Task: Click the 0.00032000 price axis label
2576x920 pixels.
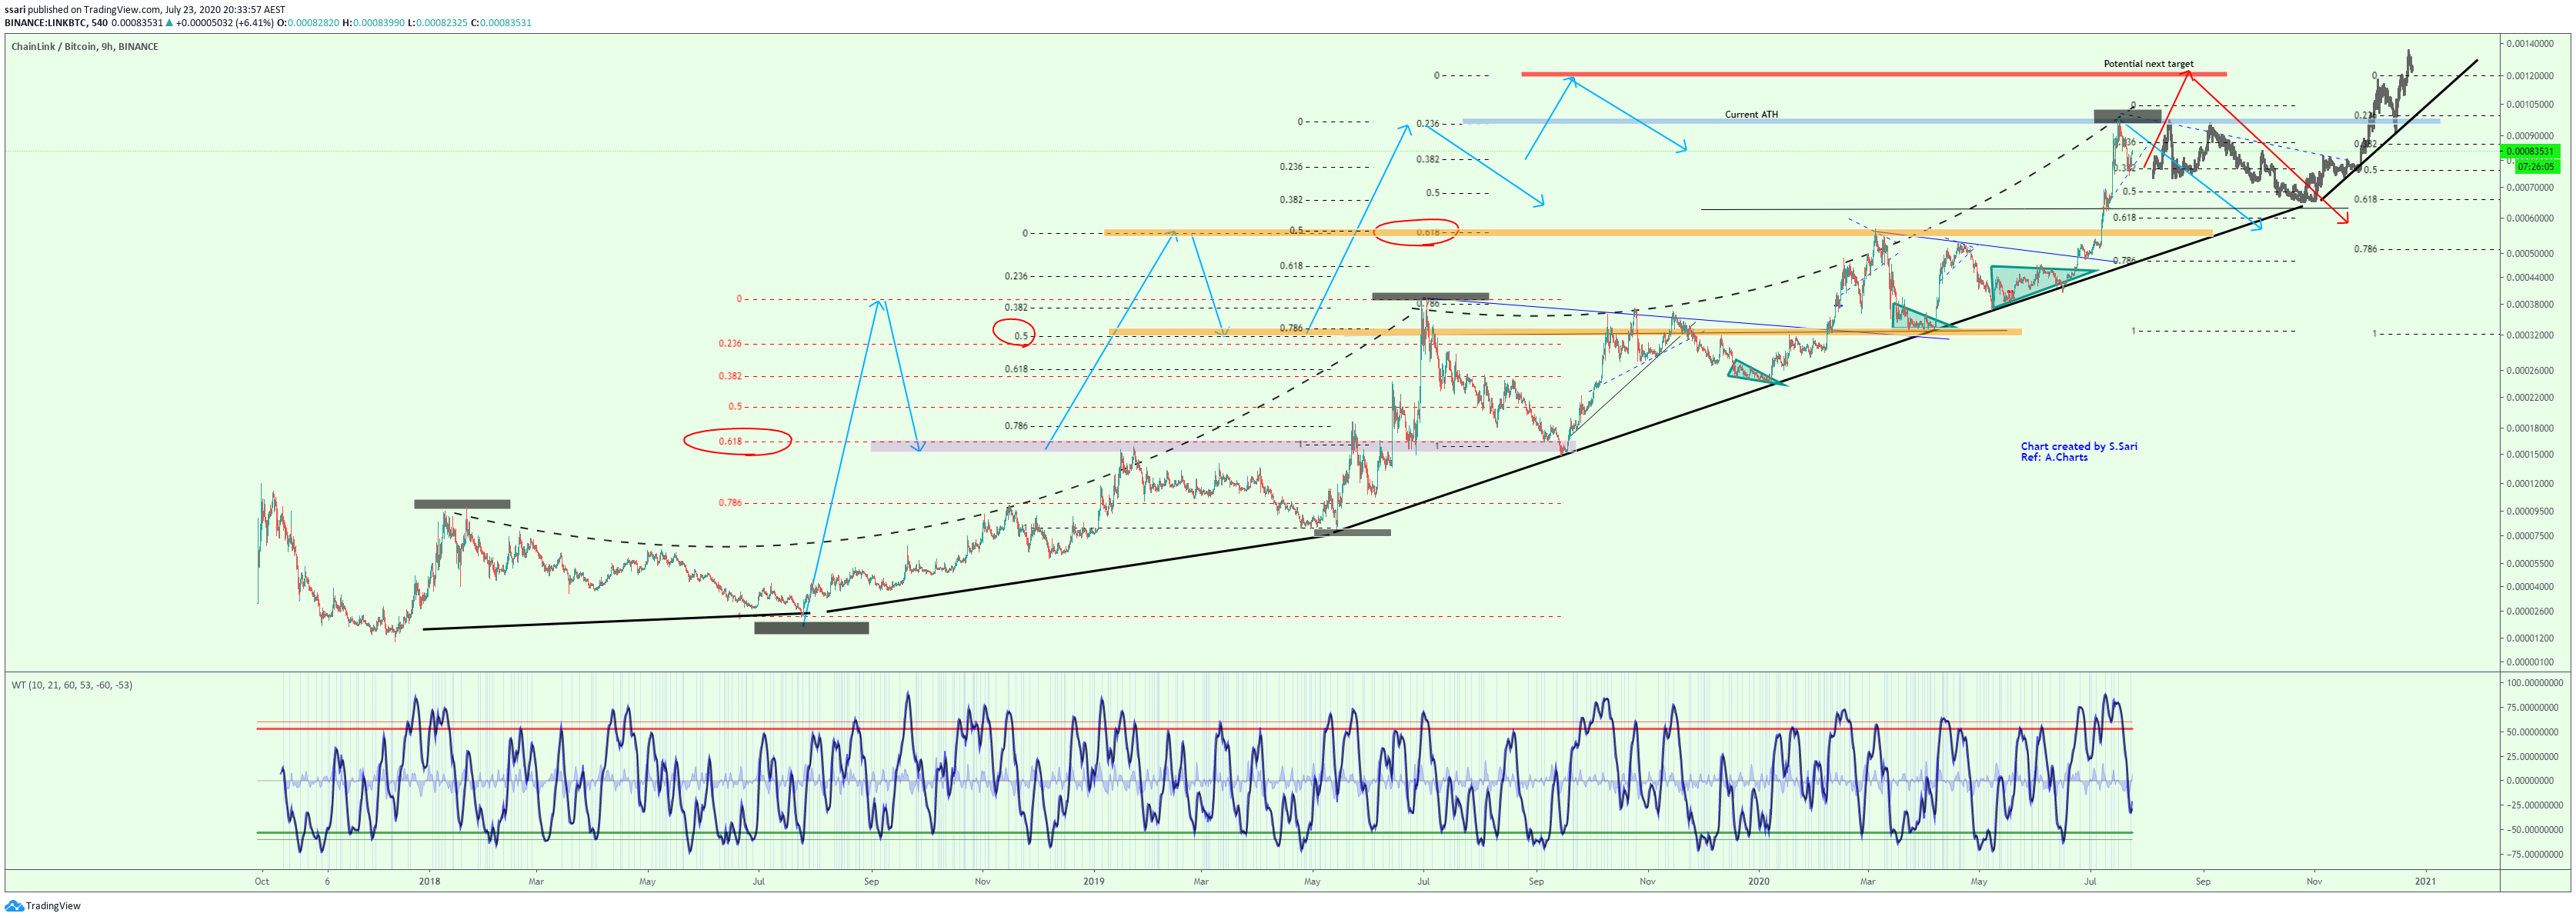Action: tap(2530, 336)
